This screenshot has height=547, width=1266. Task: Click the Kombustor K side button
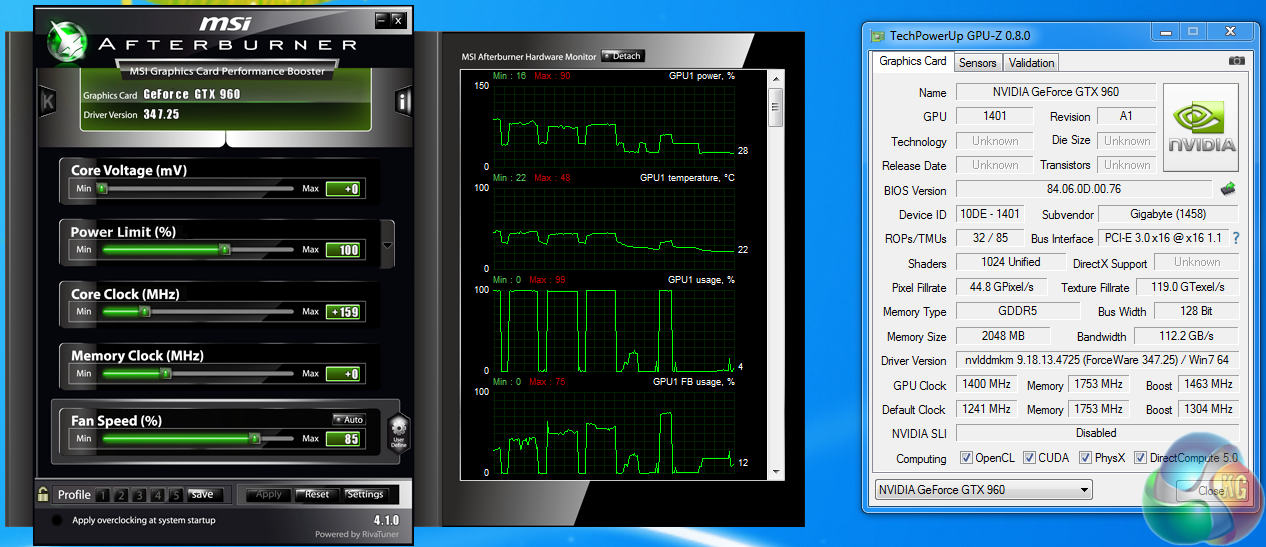(x=47, y=101)
